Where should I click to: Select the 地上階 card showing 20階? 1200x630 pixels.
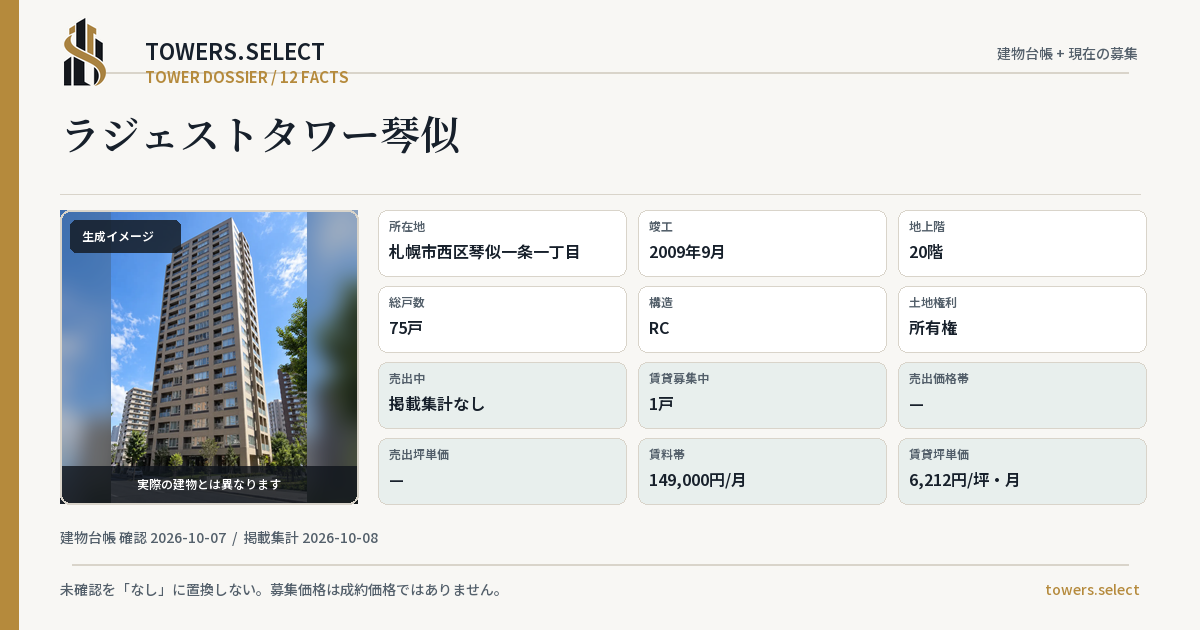pos(1022,243)
